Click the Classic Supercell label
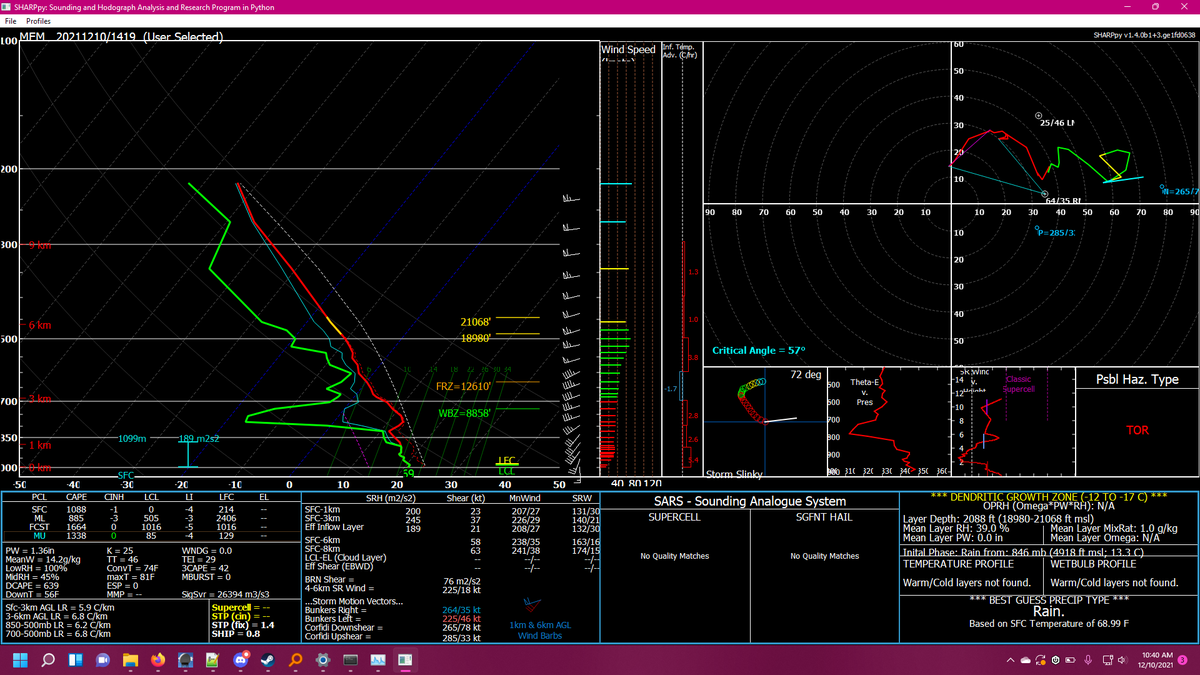1200x675 pixels. click(1017, 384)
